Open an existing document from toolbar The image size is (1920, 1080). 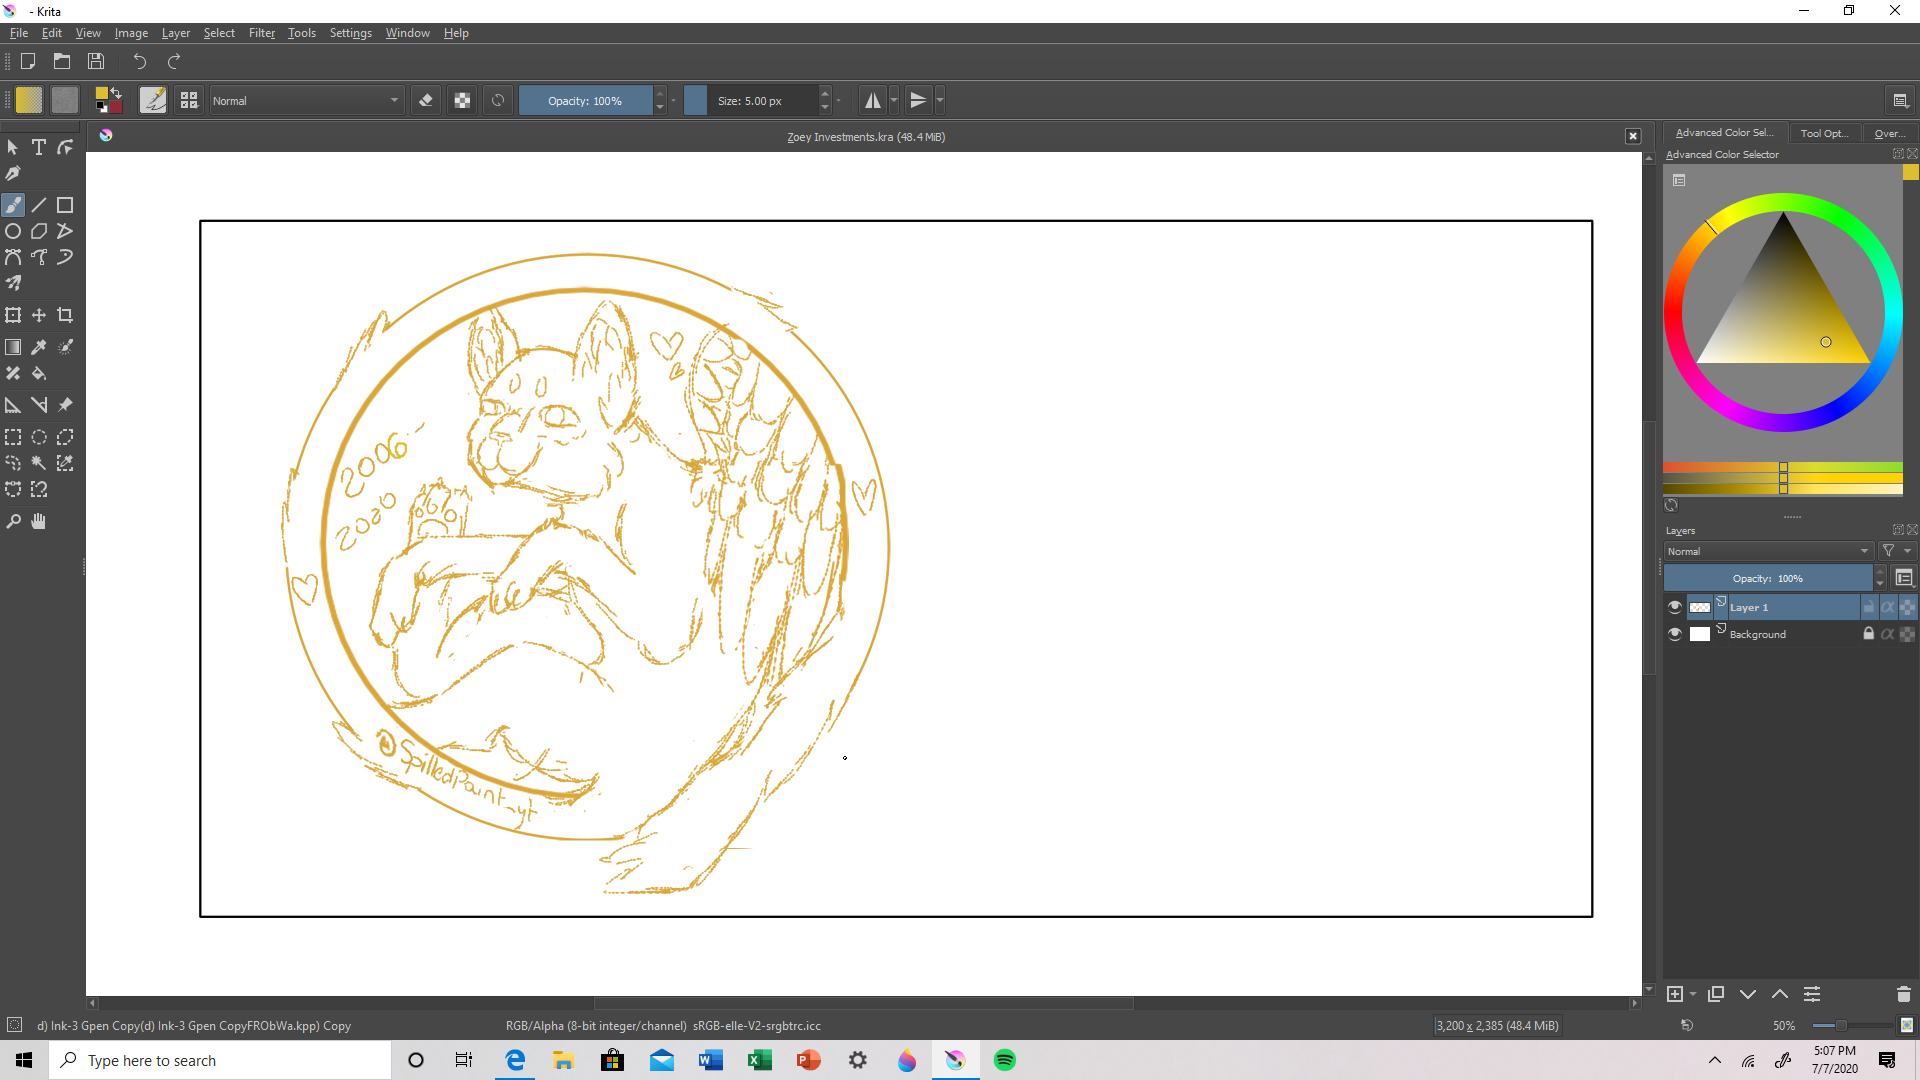[x=62, y=61]
